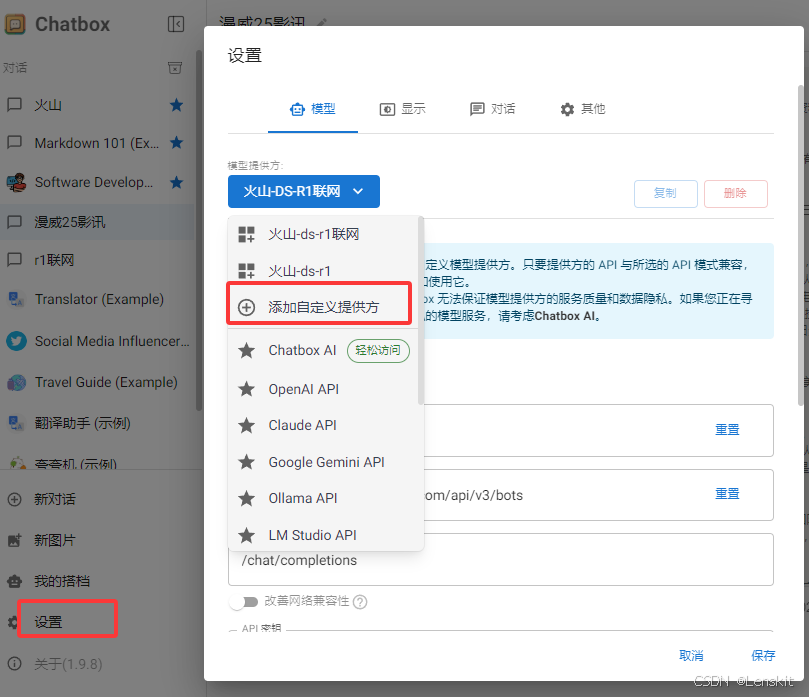This screenshot has height=697, width=809.
Task: Open the 火山-DS-R1联网 provider dropdown
Action: click(303, 191)
